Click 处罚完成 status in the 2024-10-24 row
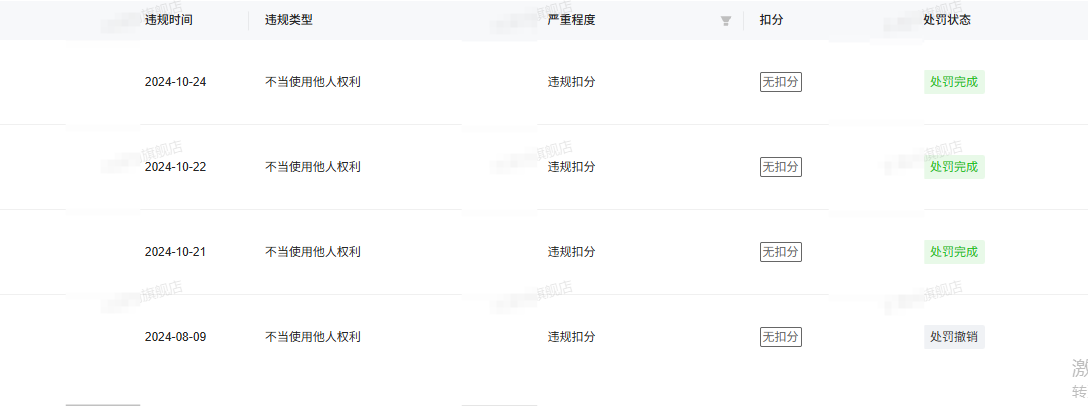 coord(954,82)
